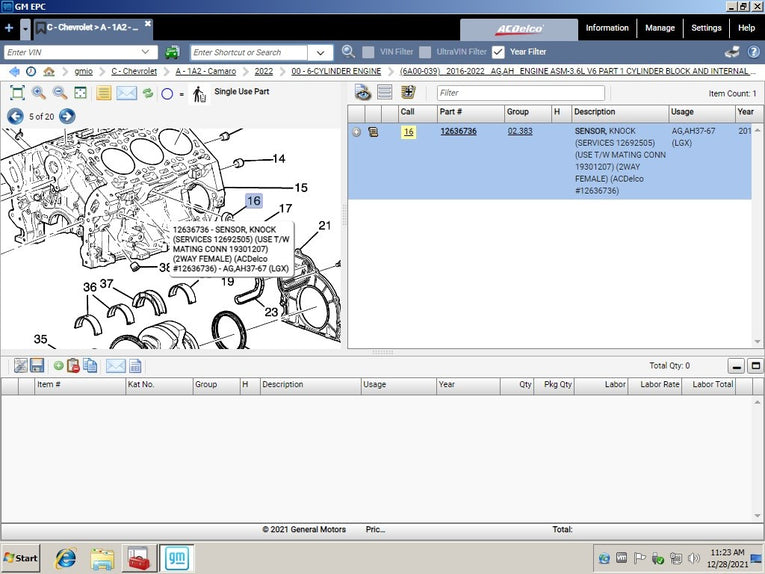Click the fit-to-window icon above the diagram

coord(17,93)
